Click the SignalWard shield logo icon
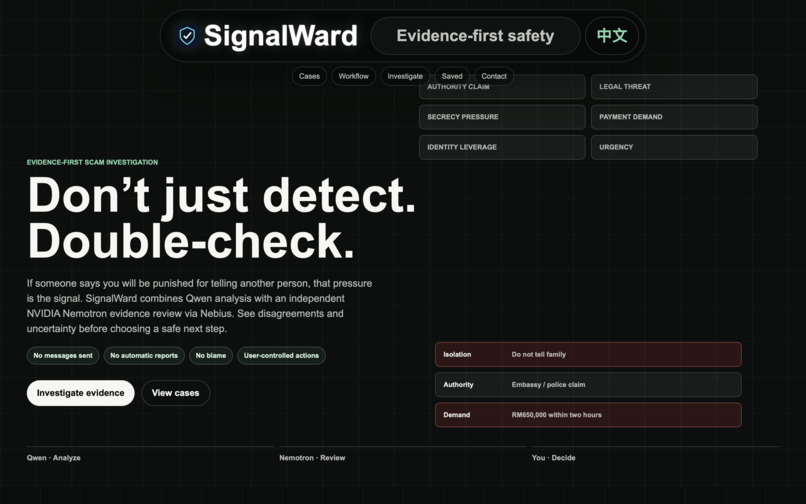The width and height of the screenshot is (806, 504). tap(187, 36)
